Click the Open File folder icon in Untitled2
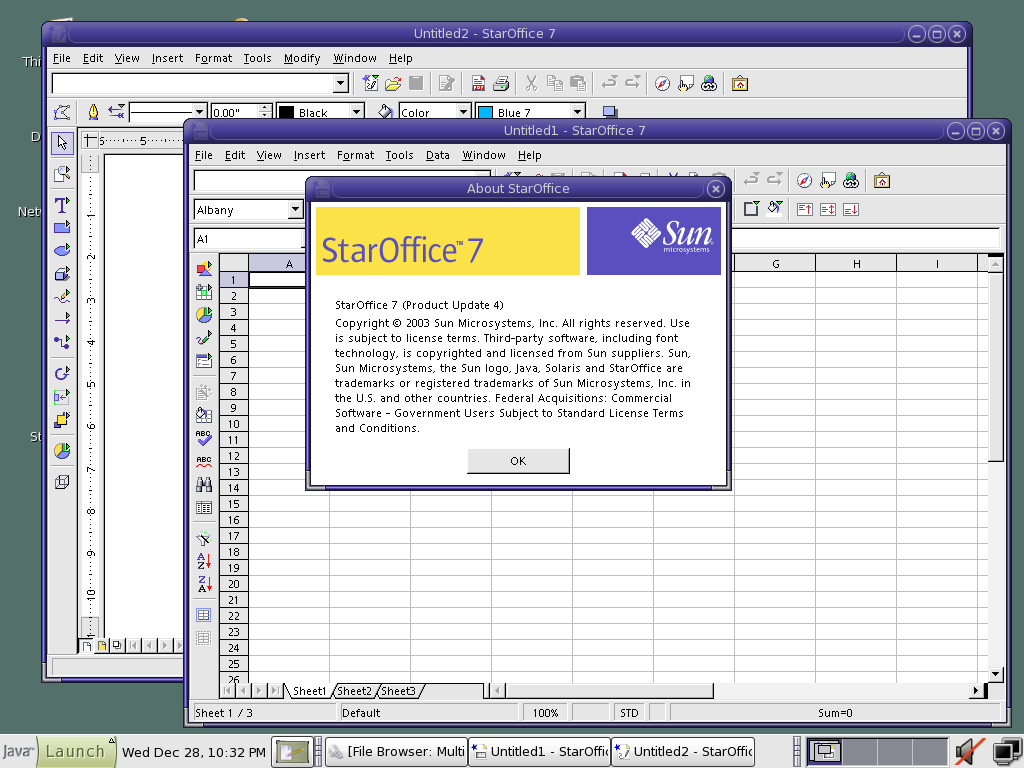The image size is (1024, 768). coord(393,84)
